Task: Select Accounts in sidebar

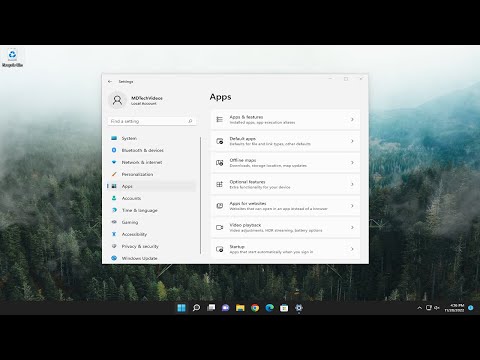Action: pyautogui.click(x=152, y=198)
